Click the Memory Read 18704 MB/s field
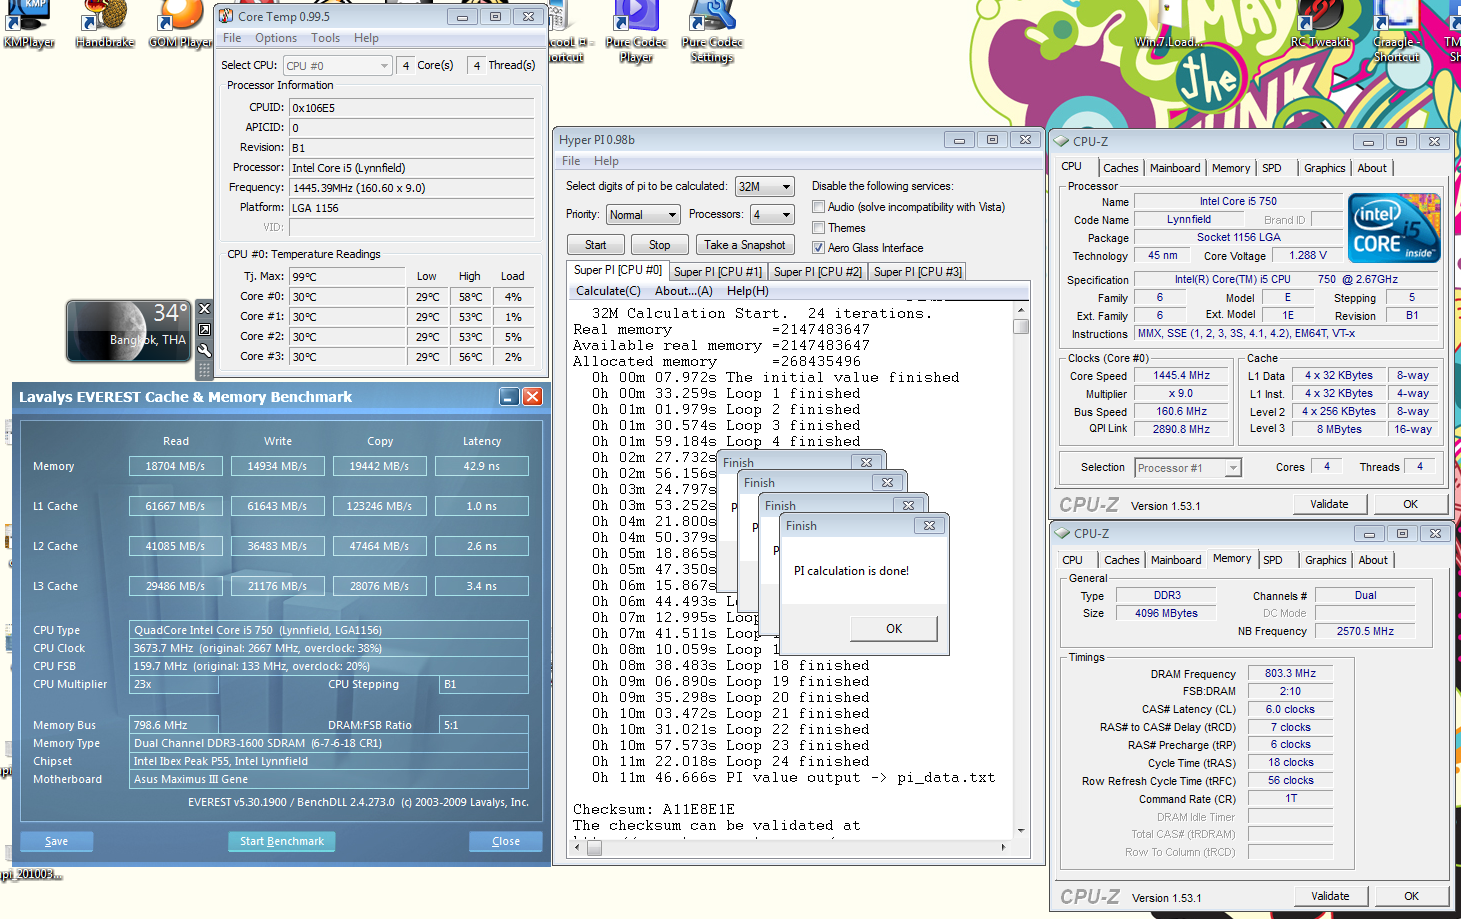The height and width of the screenshot is (919, 1461). point(175,466)
